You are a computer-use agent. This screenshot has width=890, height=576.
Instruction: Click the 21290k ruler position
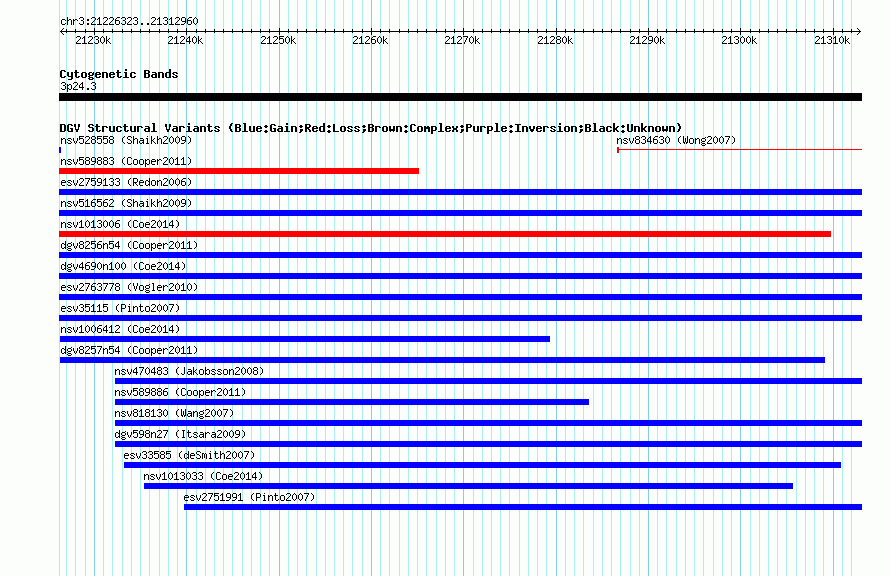pyautogui.click(x=647, y=40)
